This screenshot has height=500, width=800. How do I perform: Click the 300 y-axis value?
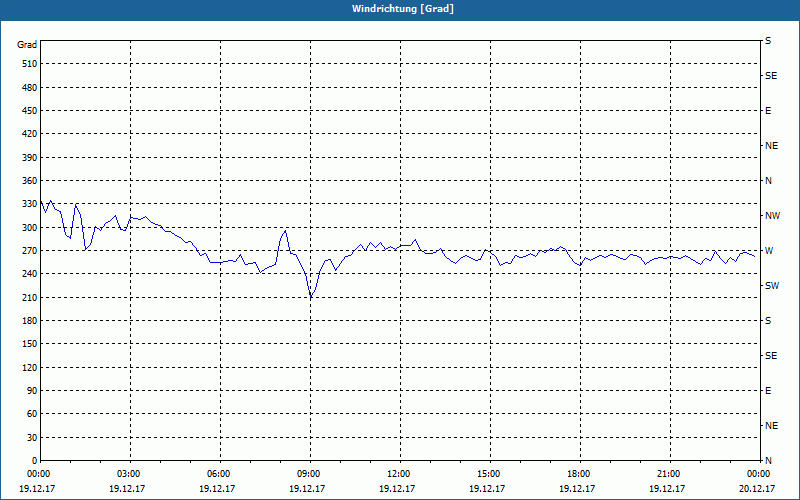[30, 228]
